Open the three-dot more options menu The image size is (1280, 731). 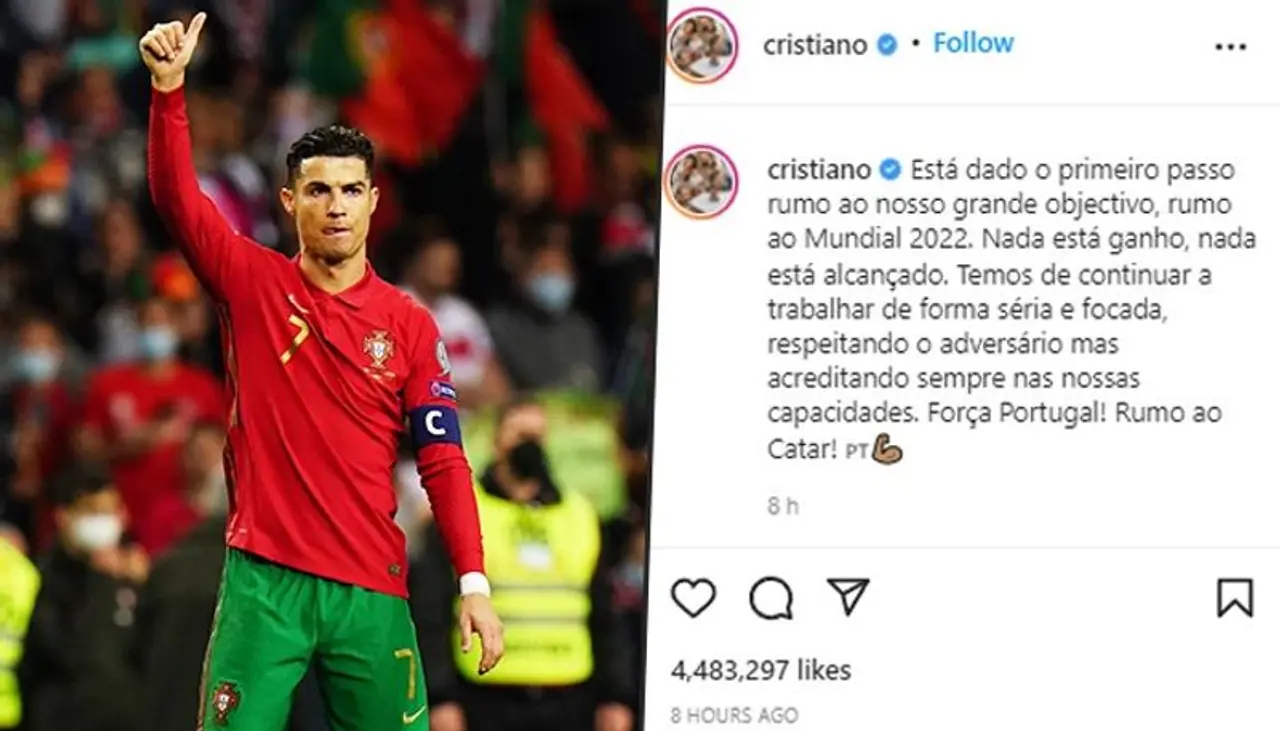(1230, 47)
